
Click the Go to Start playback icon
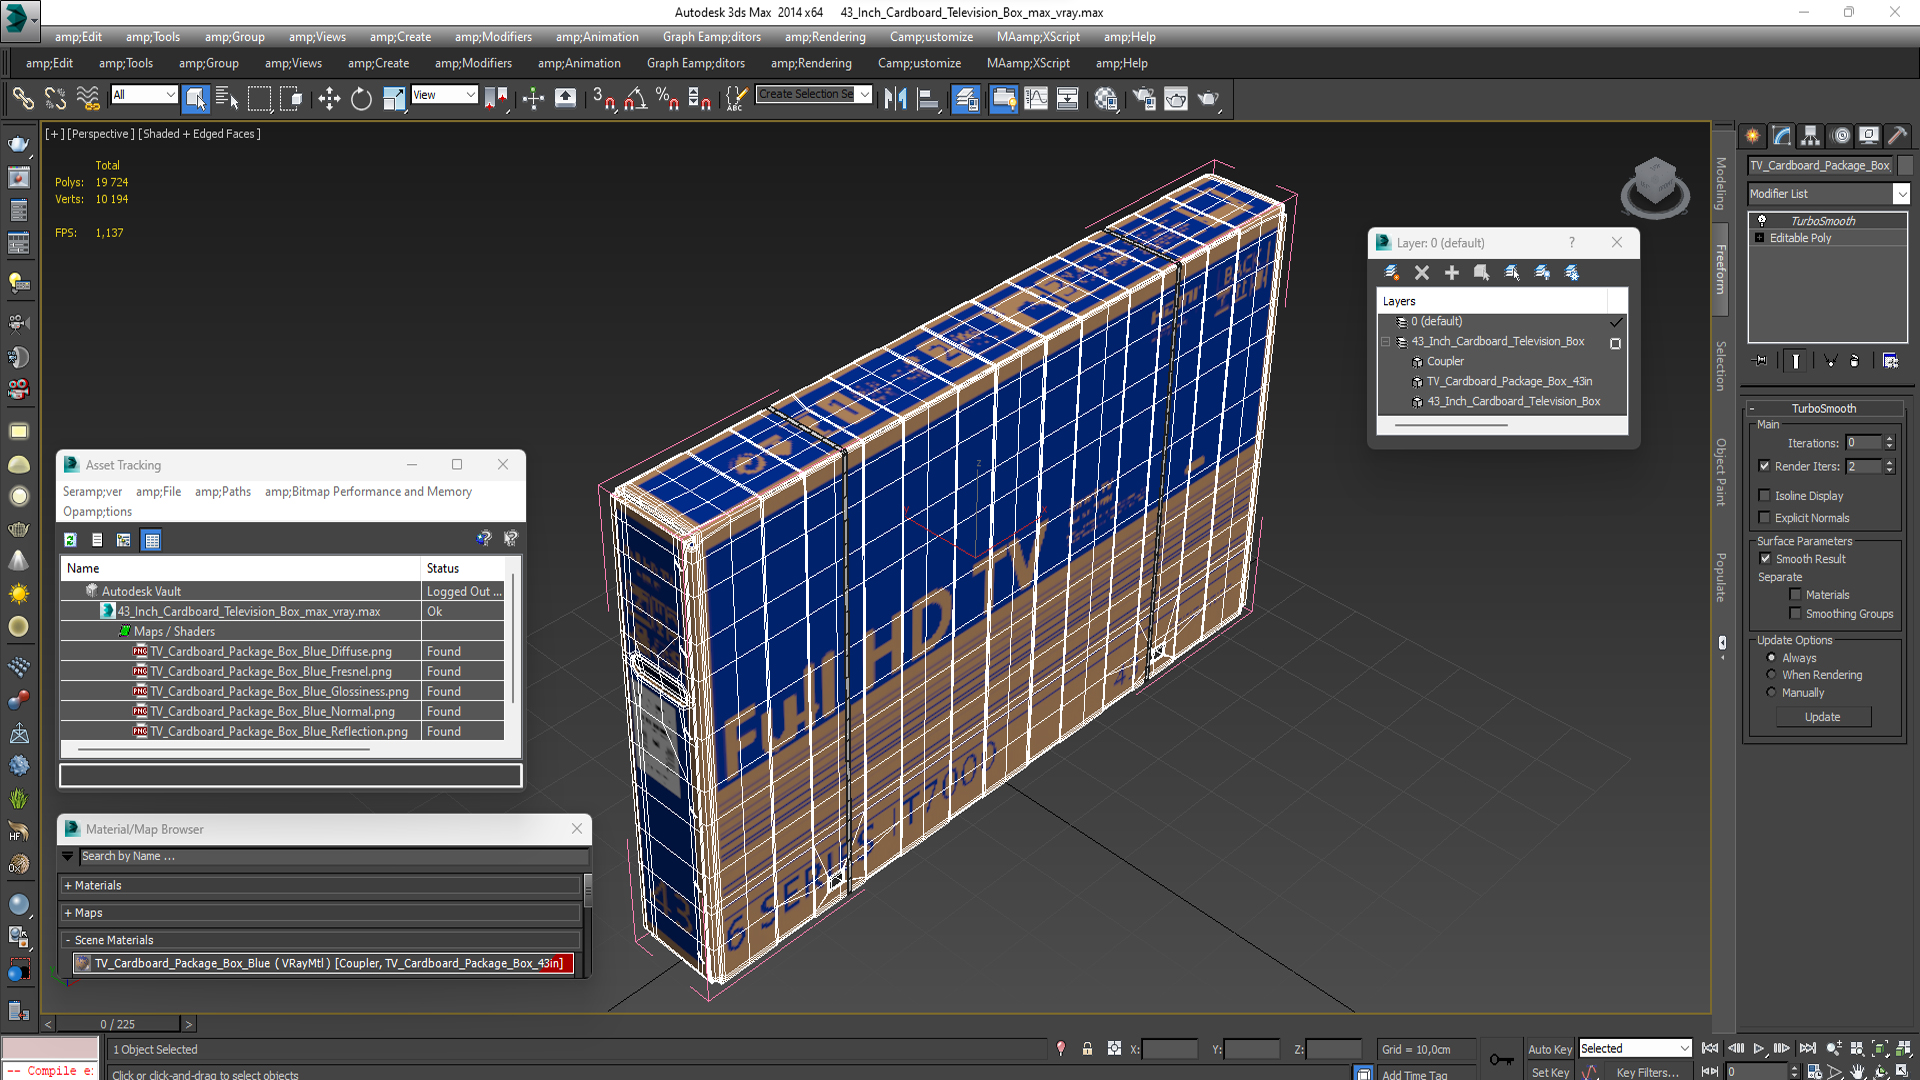click(x=1710, y=1048)
